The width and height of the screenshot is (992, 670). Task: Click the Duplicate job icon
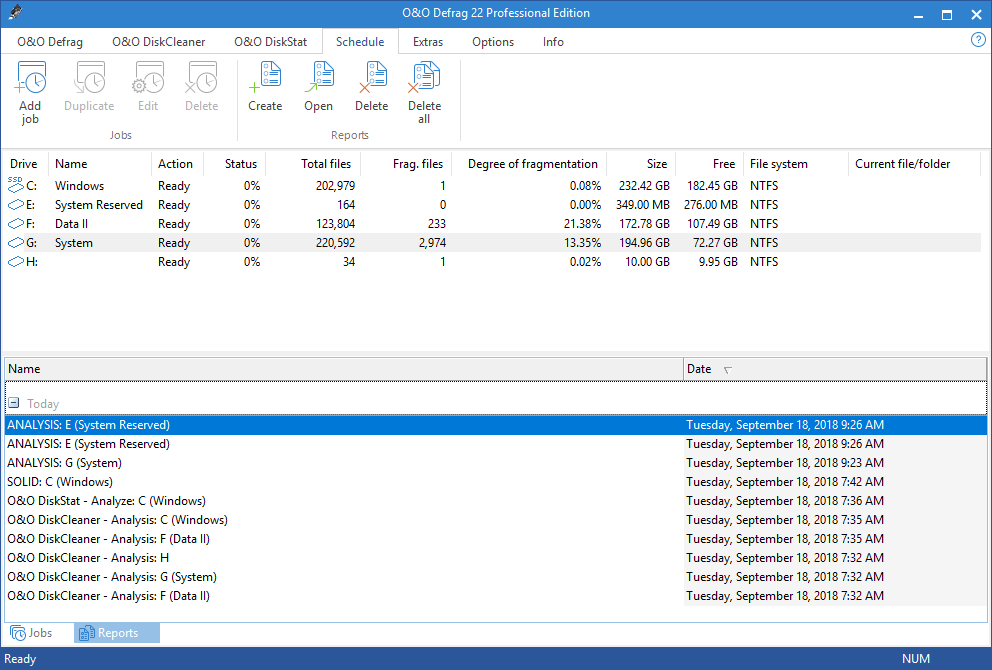tap(89, 78)
